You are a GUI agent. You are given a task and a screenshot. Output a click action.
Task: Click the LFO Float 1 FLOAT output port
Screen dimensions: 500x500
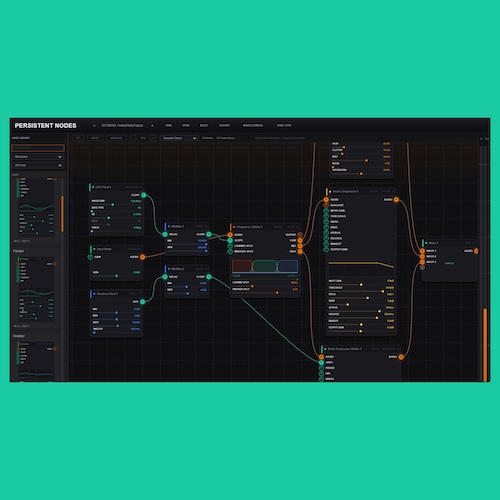coord(144,195)
